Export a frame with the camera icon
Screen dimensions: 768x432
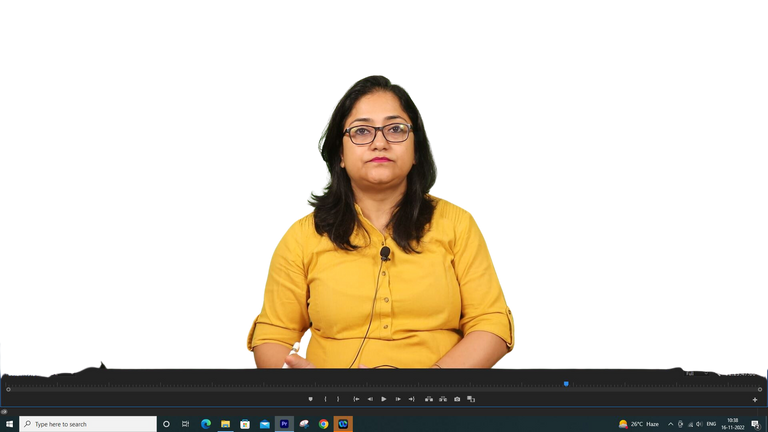[x=457, y=399]
